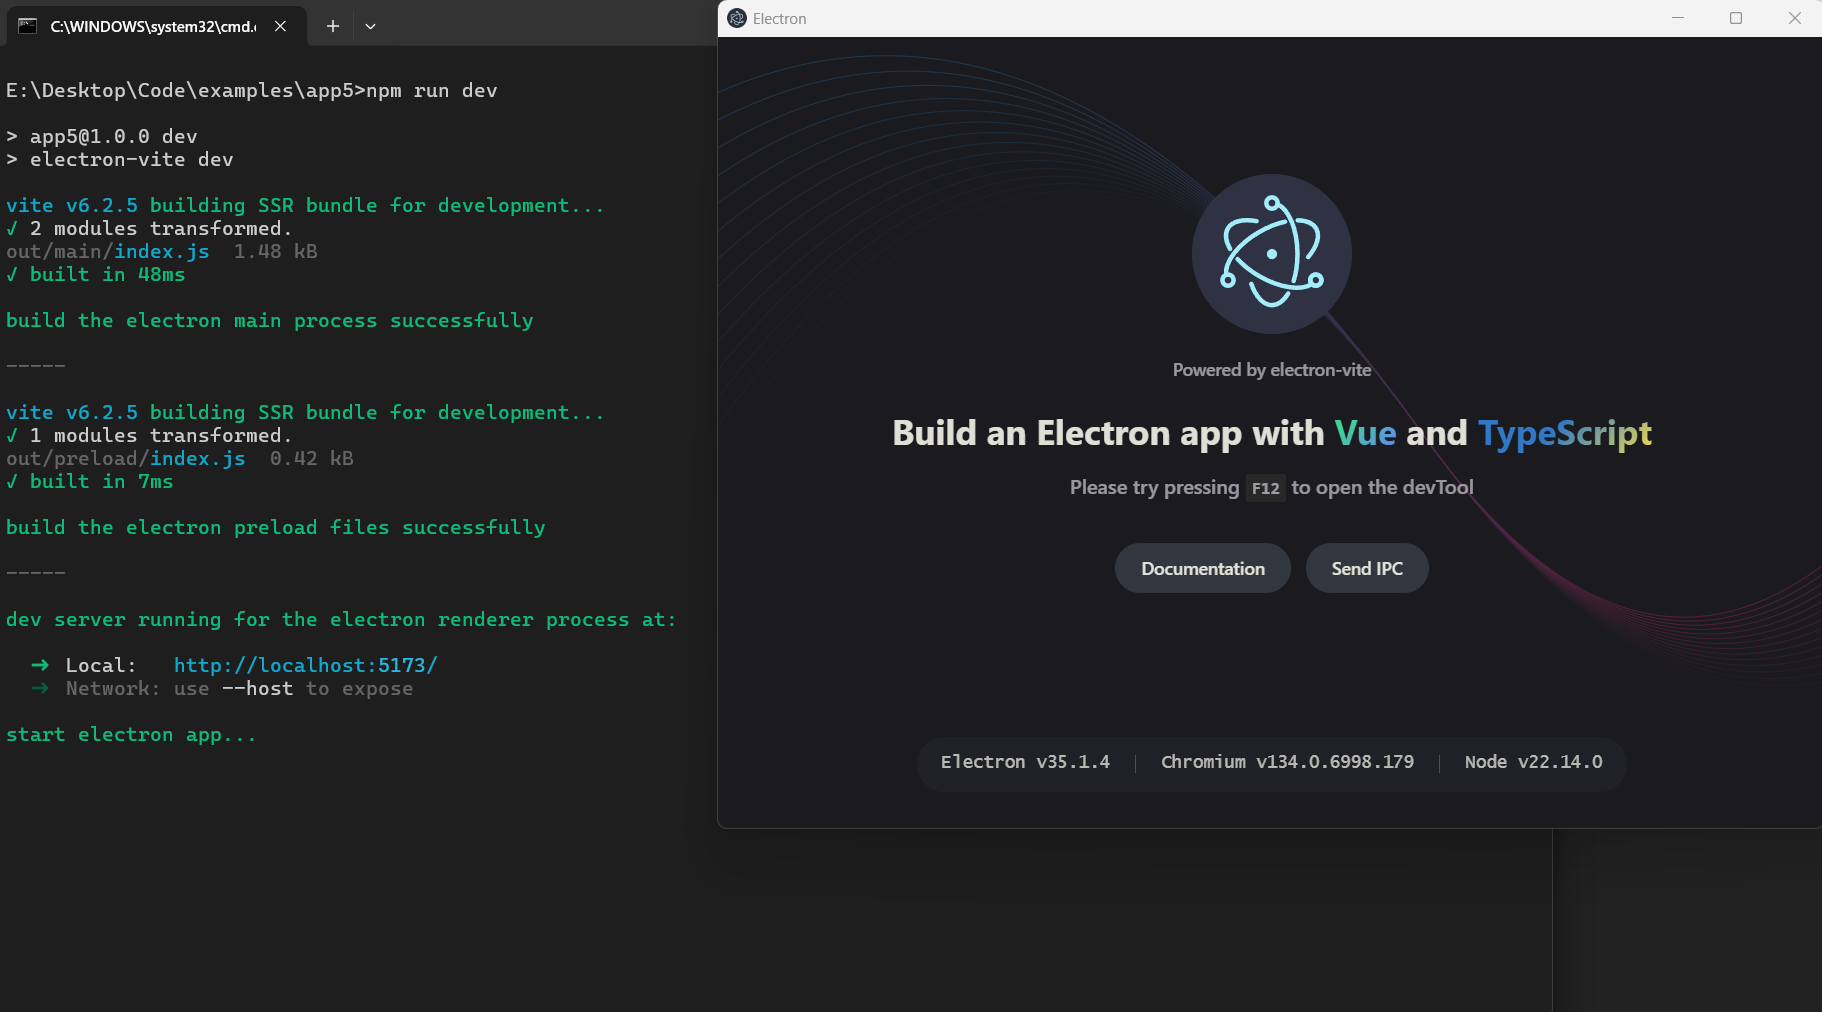
Task: Click the F12 key badge
Action: coord(1265,488)
